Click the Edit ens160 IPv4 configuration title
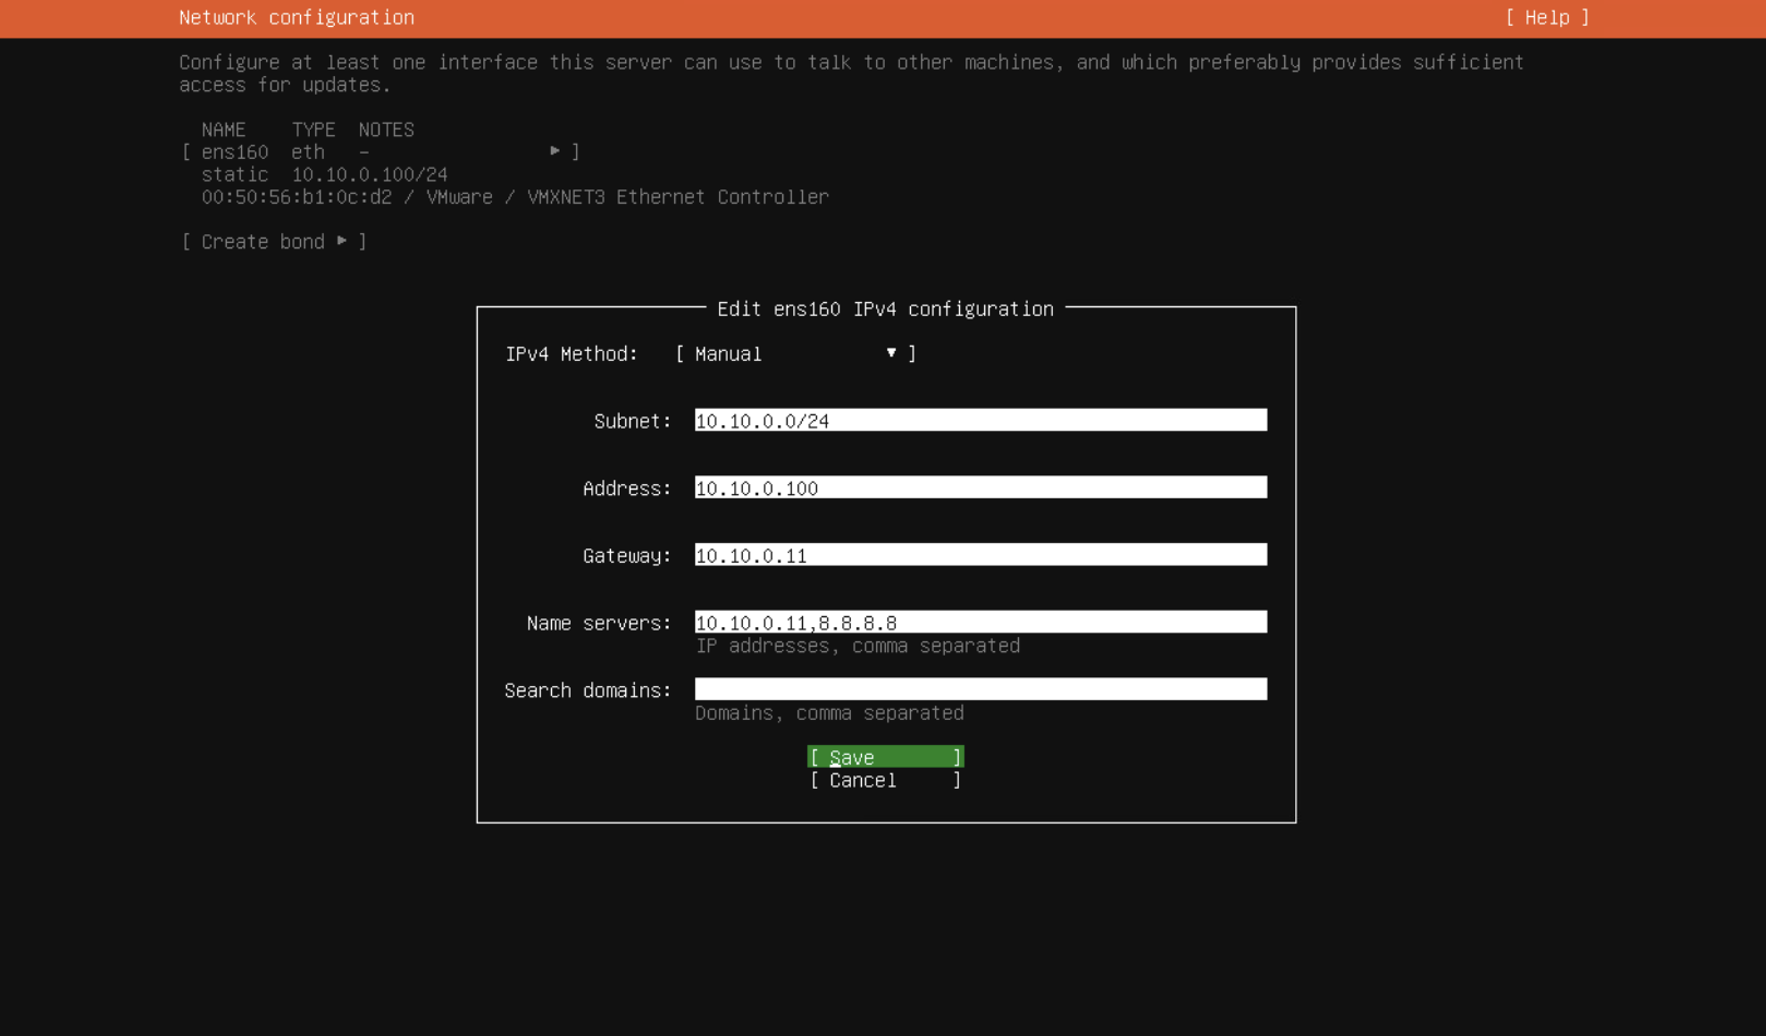 coord(885,309)
